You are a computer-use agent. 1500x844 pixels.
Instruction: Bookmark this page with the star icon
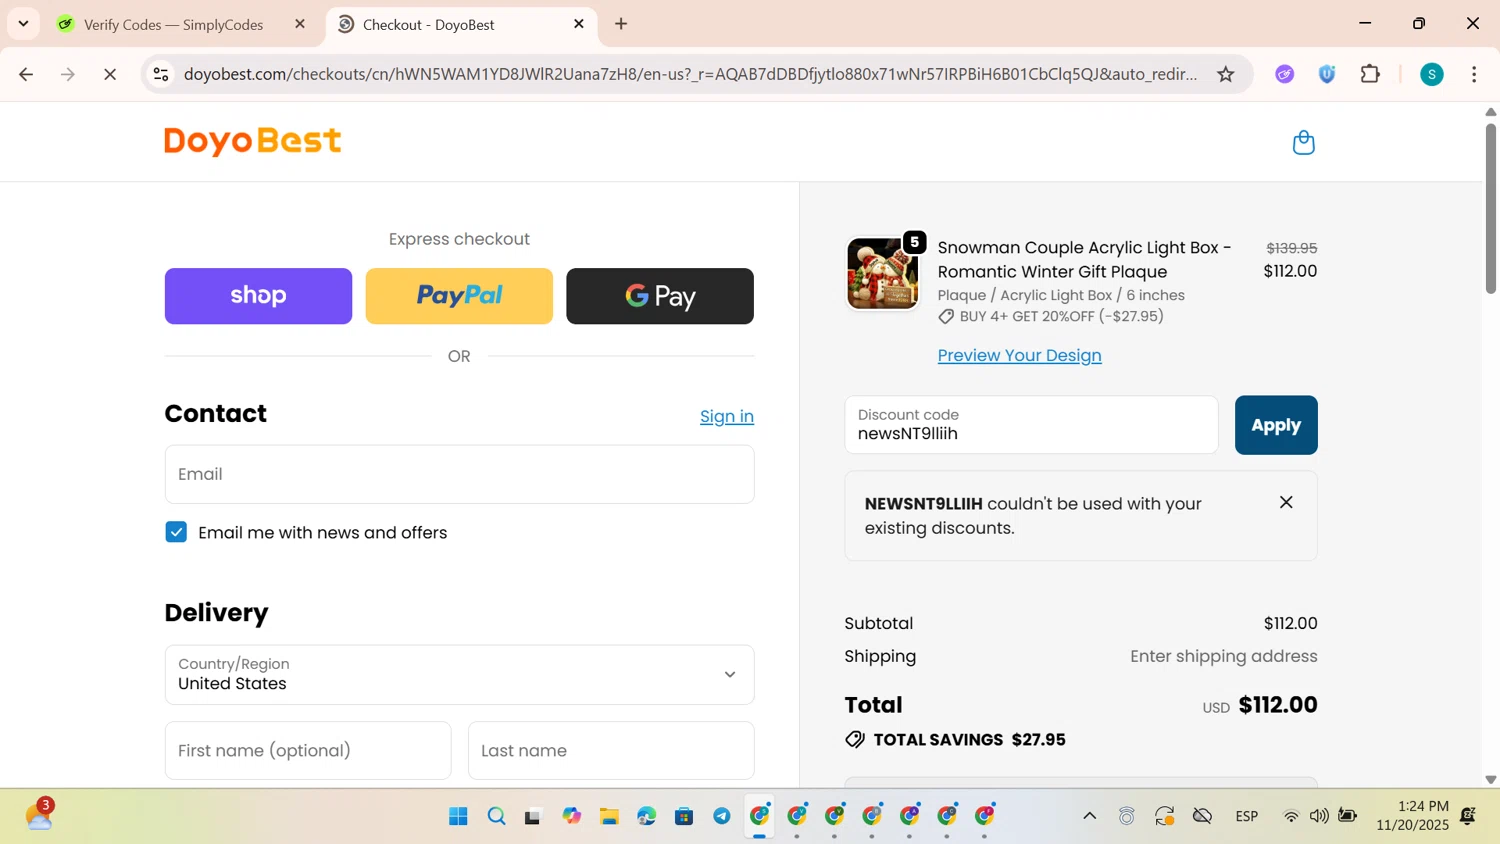(1225, 74)
